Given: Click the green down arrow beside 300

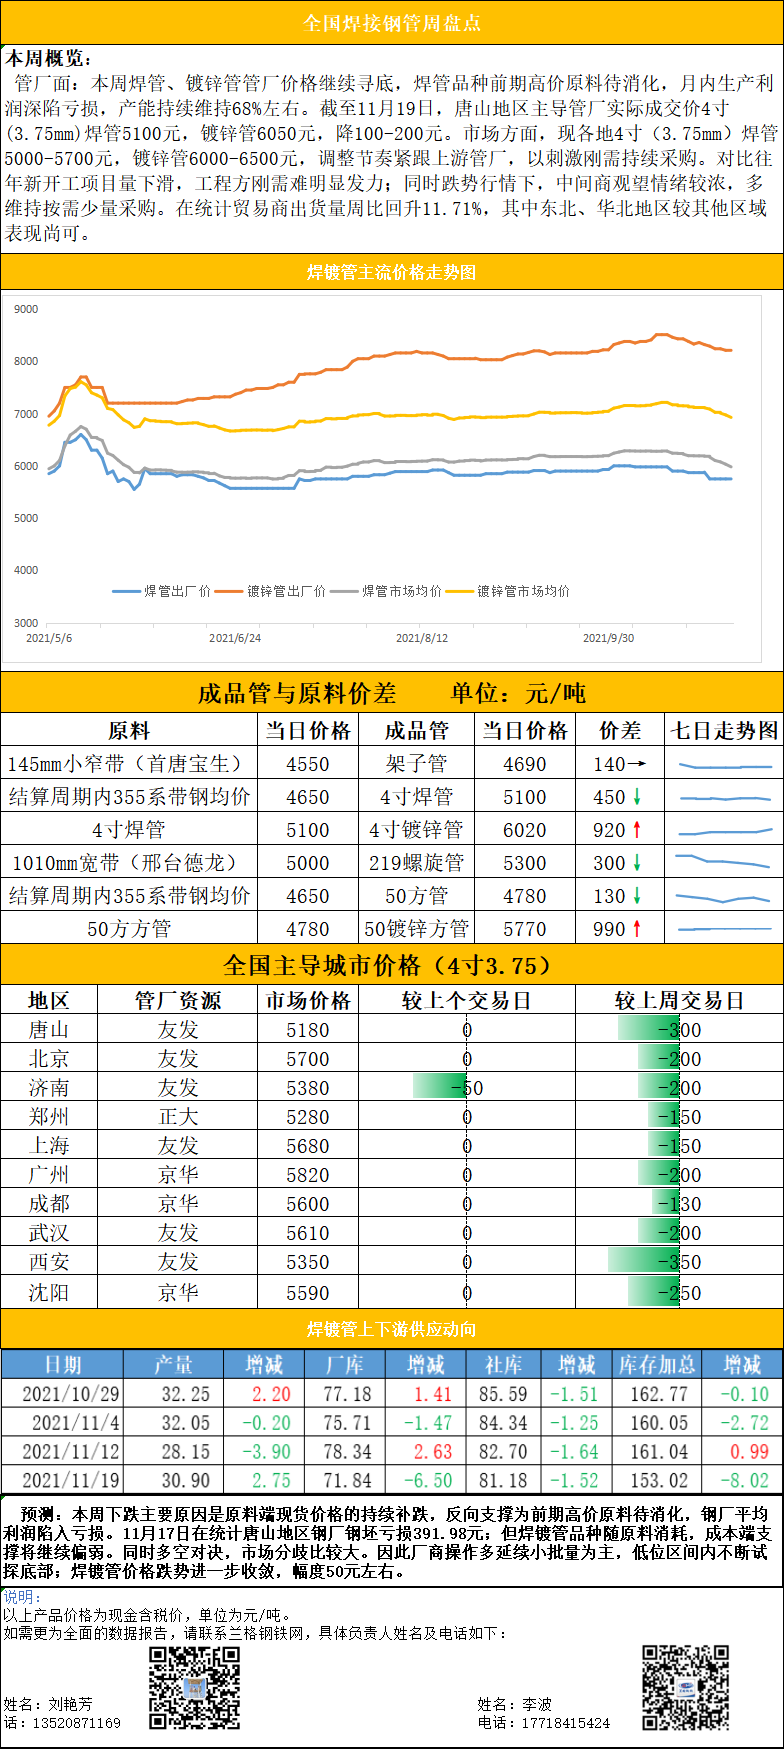Looking at the screenshot, I should (636, 863).
